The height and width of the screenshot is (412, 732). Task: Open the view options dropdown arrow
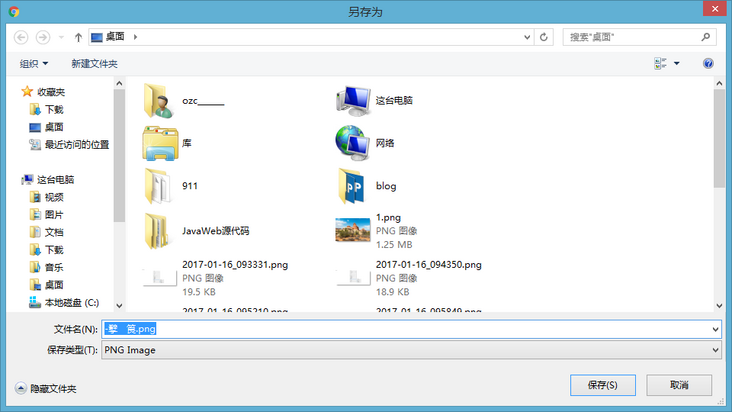pyautogui.click(x=676, y=63)
